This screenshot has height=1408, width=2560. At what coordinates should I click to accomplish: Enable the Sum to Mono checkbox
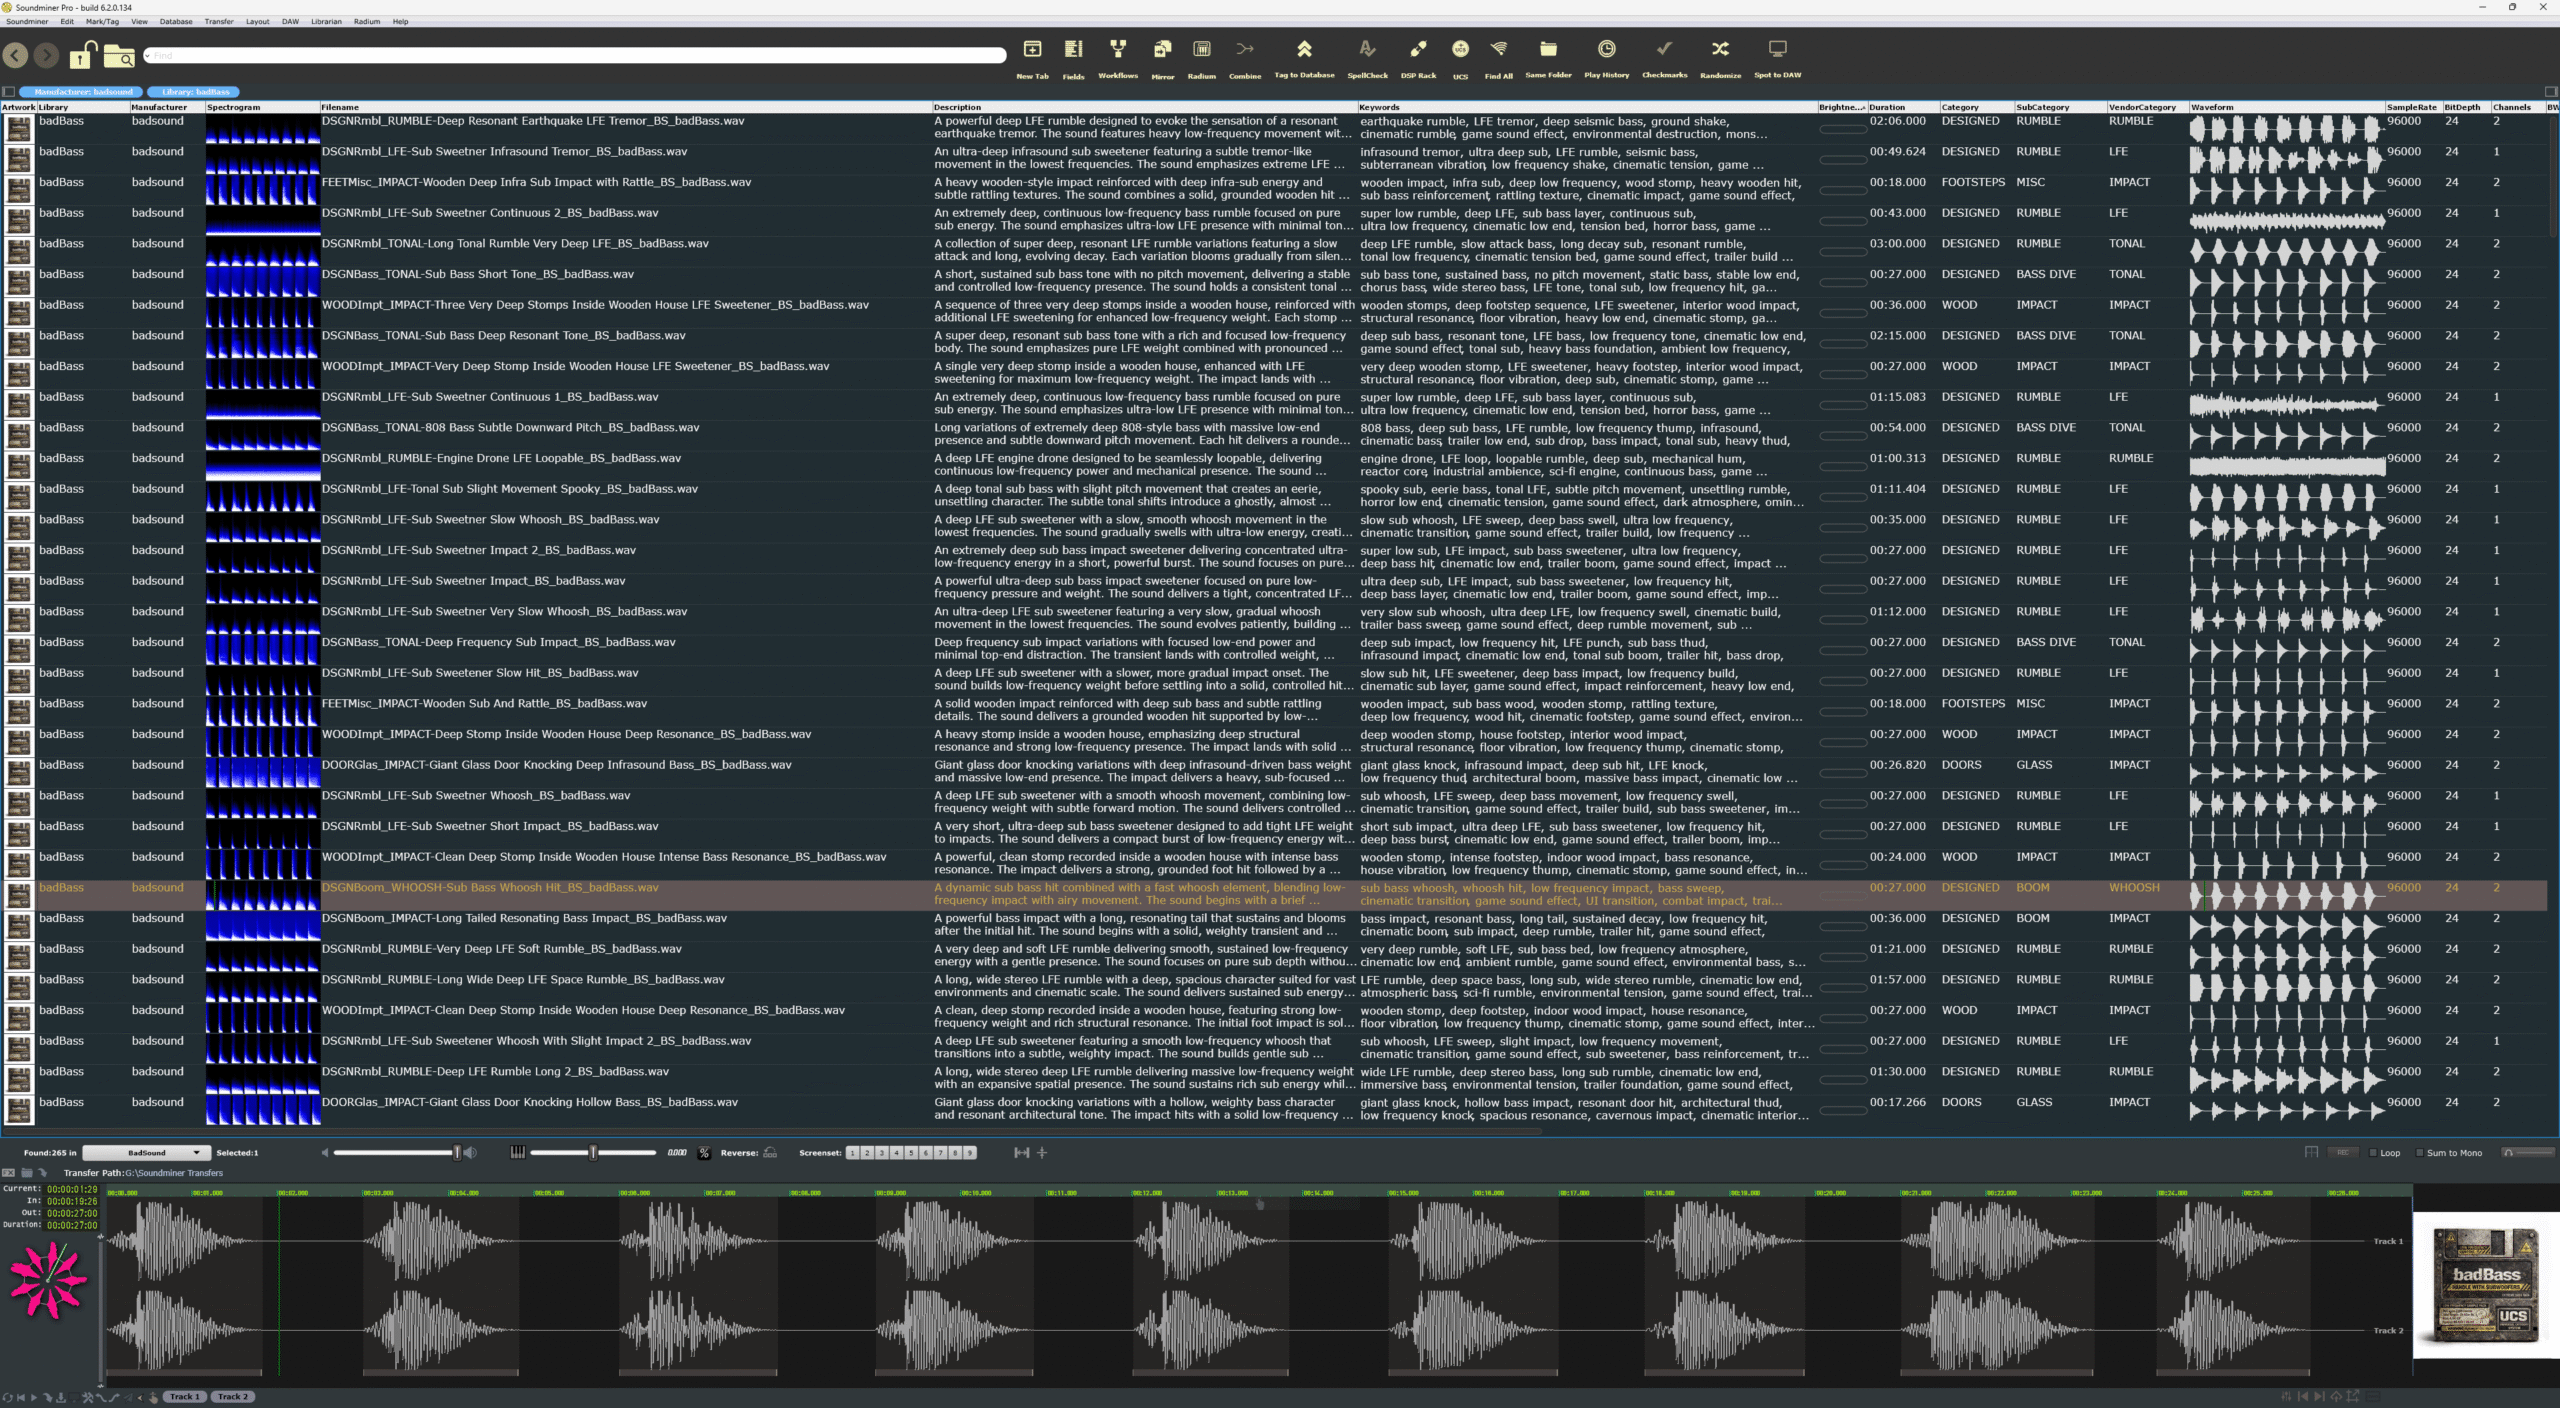[2419, 1153]
